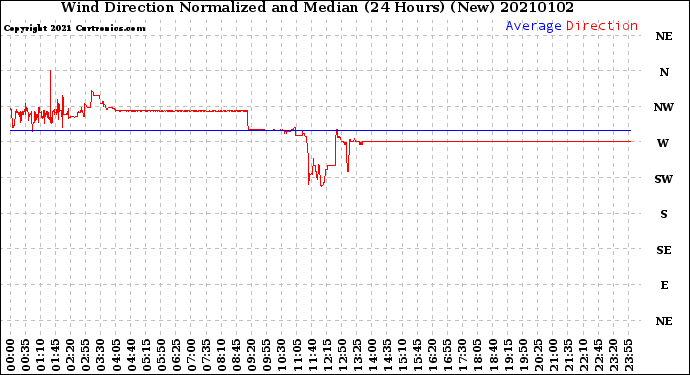Click the bottom 'NE' axis label
Screen dimensions: 690x375
tap(664, 321)
